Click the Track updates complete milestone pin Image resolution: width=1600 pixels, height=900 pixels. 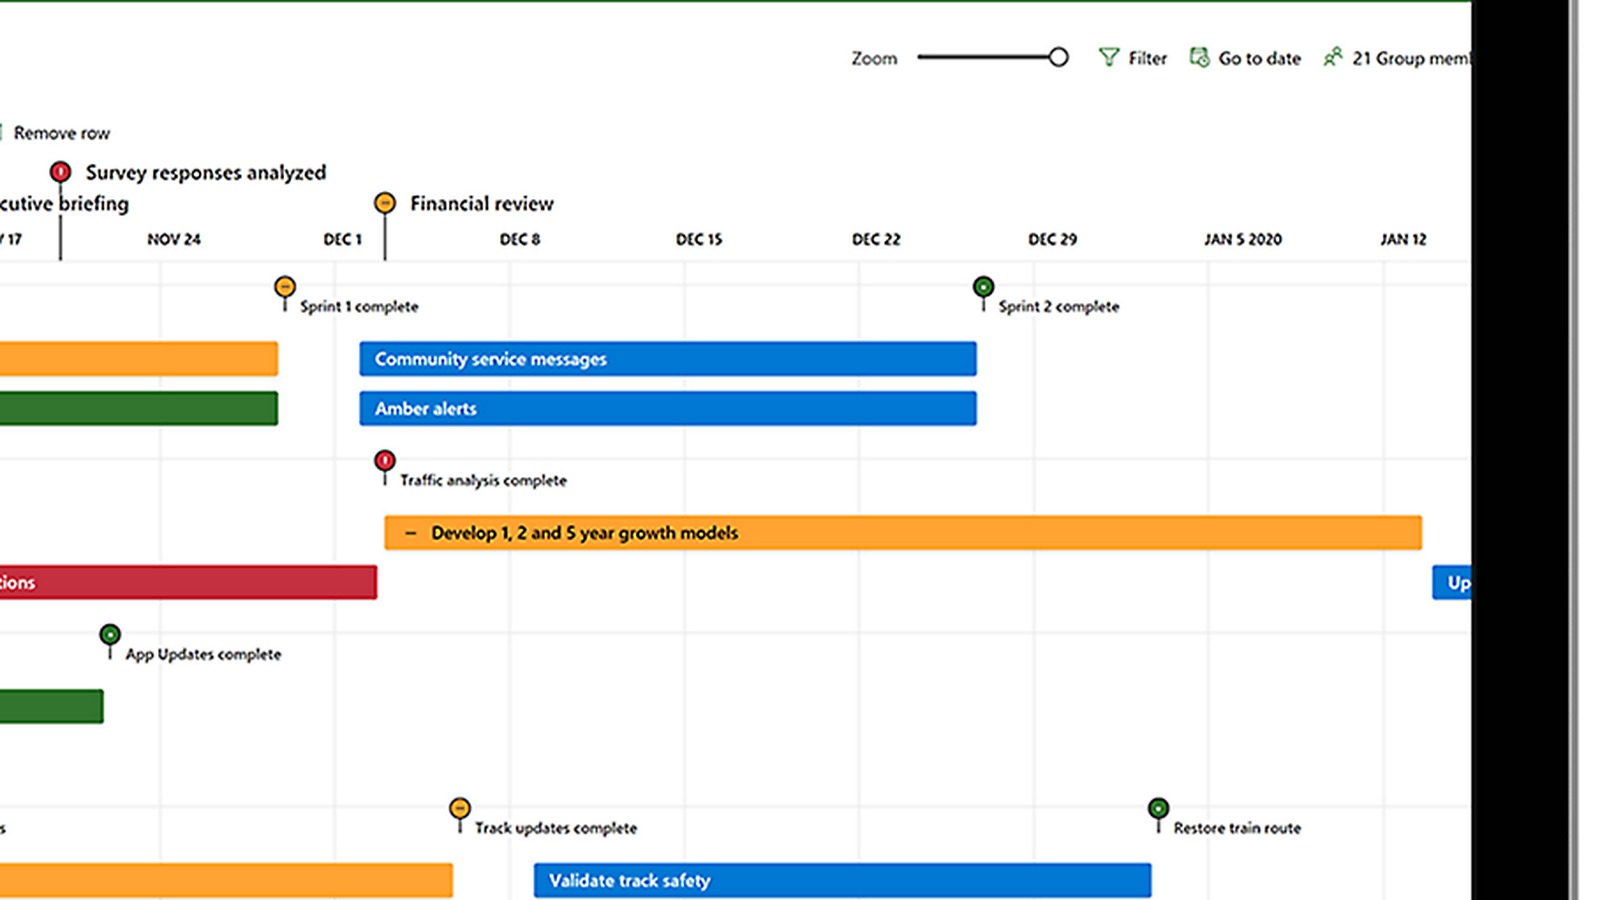(460, 808)
